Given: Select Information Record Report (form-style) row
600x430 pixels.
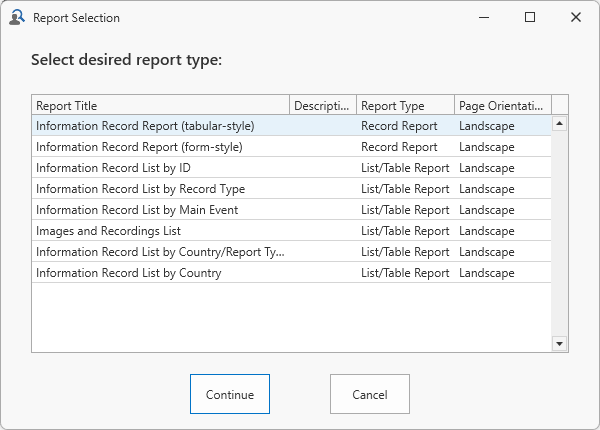Looking at the screenshot, I should point(139,147).
